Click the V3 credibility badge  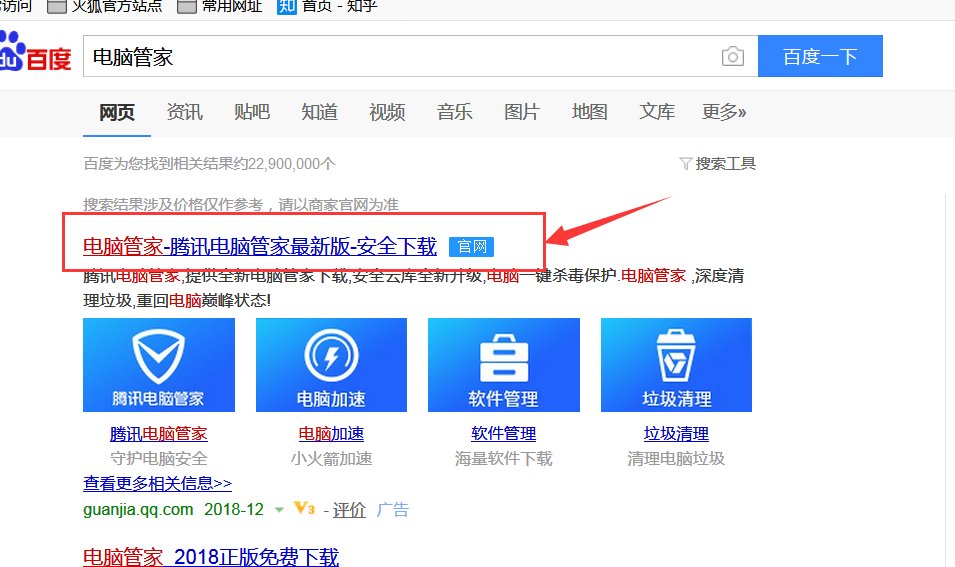click(x=304, y=508)
